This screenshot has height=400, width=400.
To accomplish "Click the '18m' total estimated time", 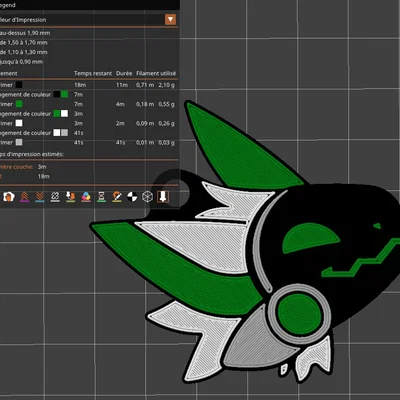I will (x=44, y=176).
